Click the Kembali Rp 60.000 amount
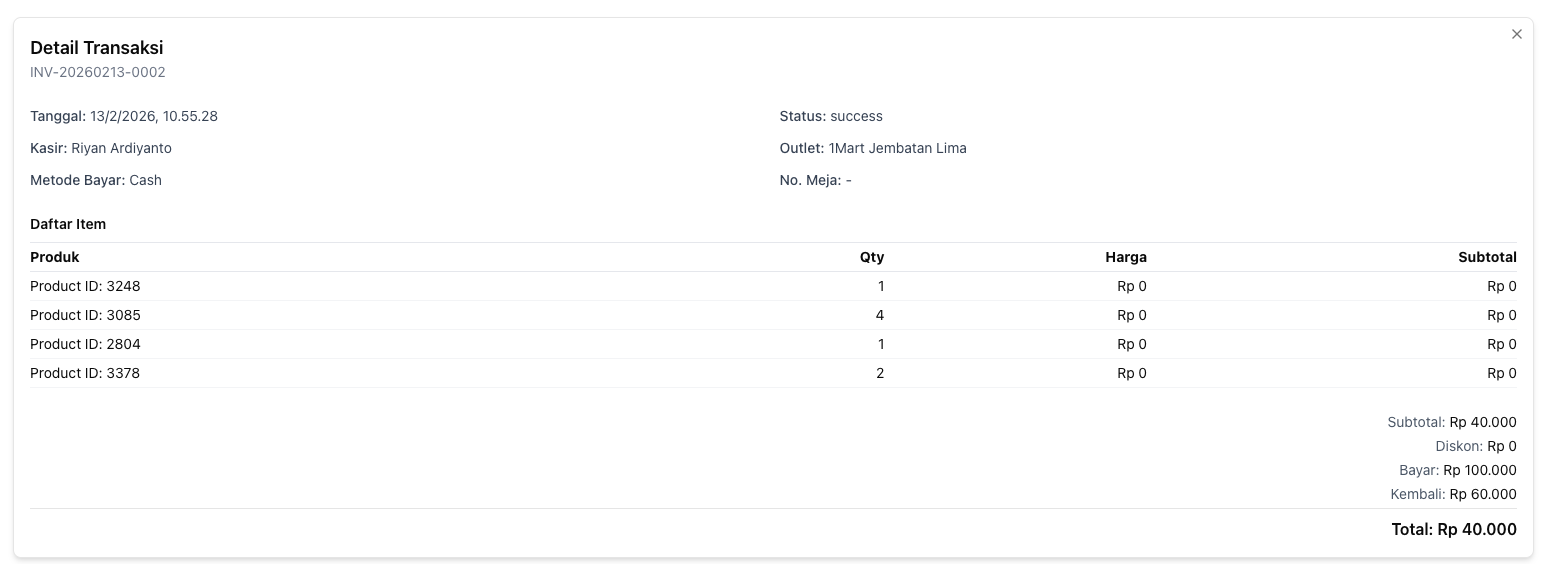The image size is (1557, 564). pyautogui.click(x=1483, y=494)
